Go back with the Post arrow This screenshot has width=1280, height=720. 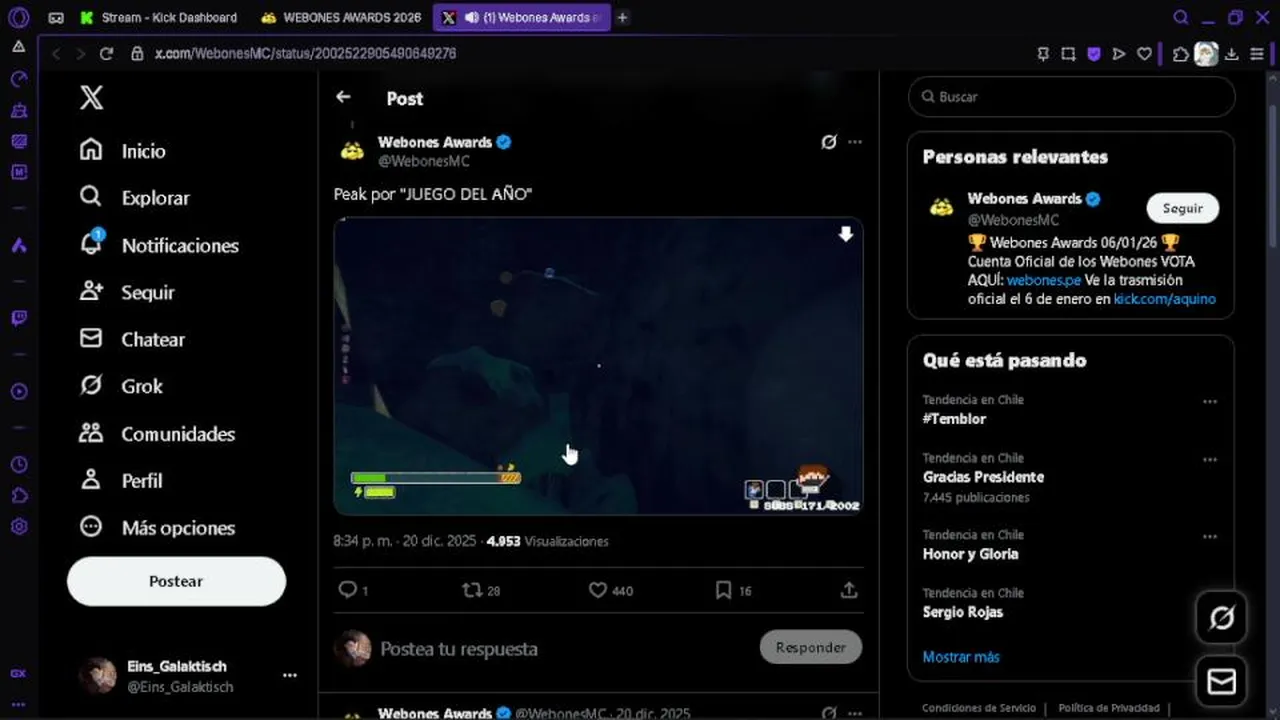coord(343,97)
